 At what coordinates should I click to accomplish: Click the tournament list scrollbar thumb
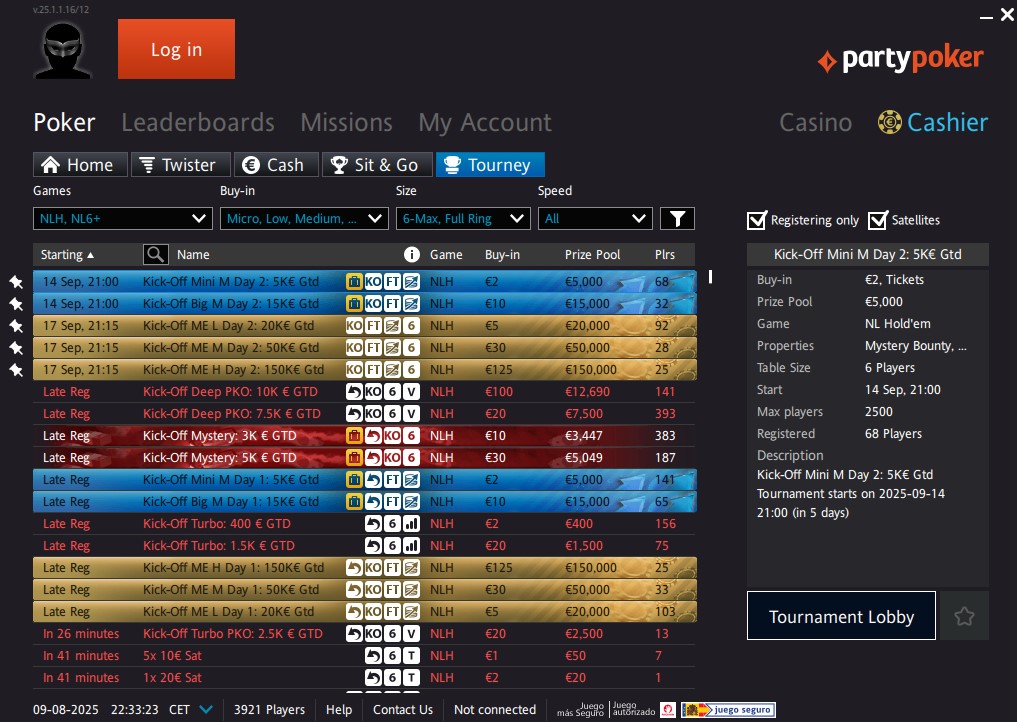(x=710, y=277)
